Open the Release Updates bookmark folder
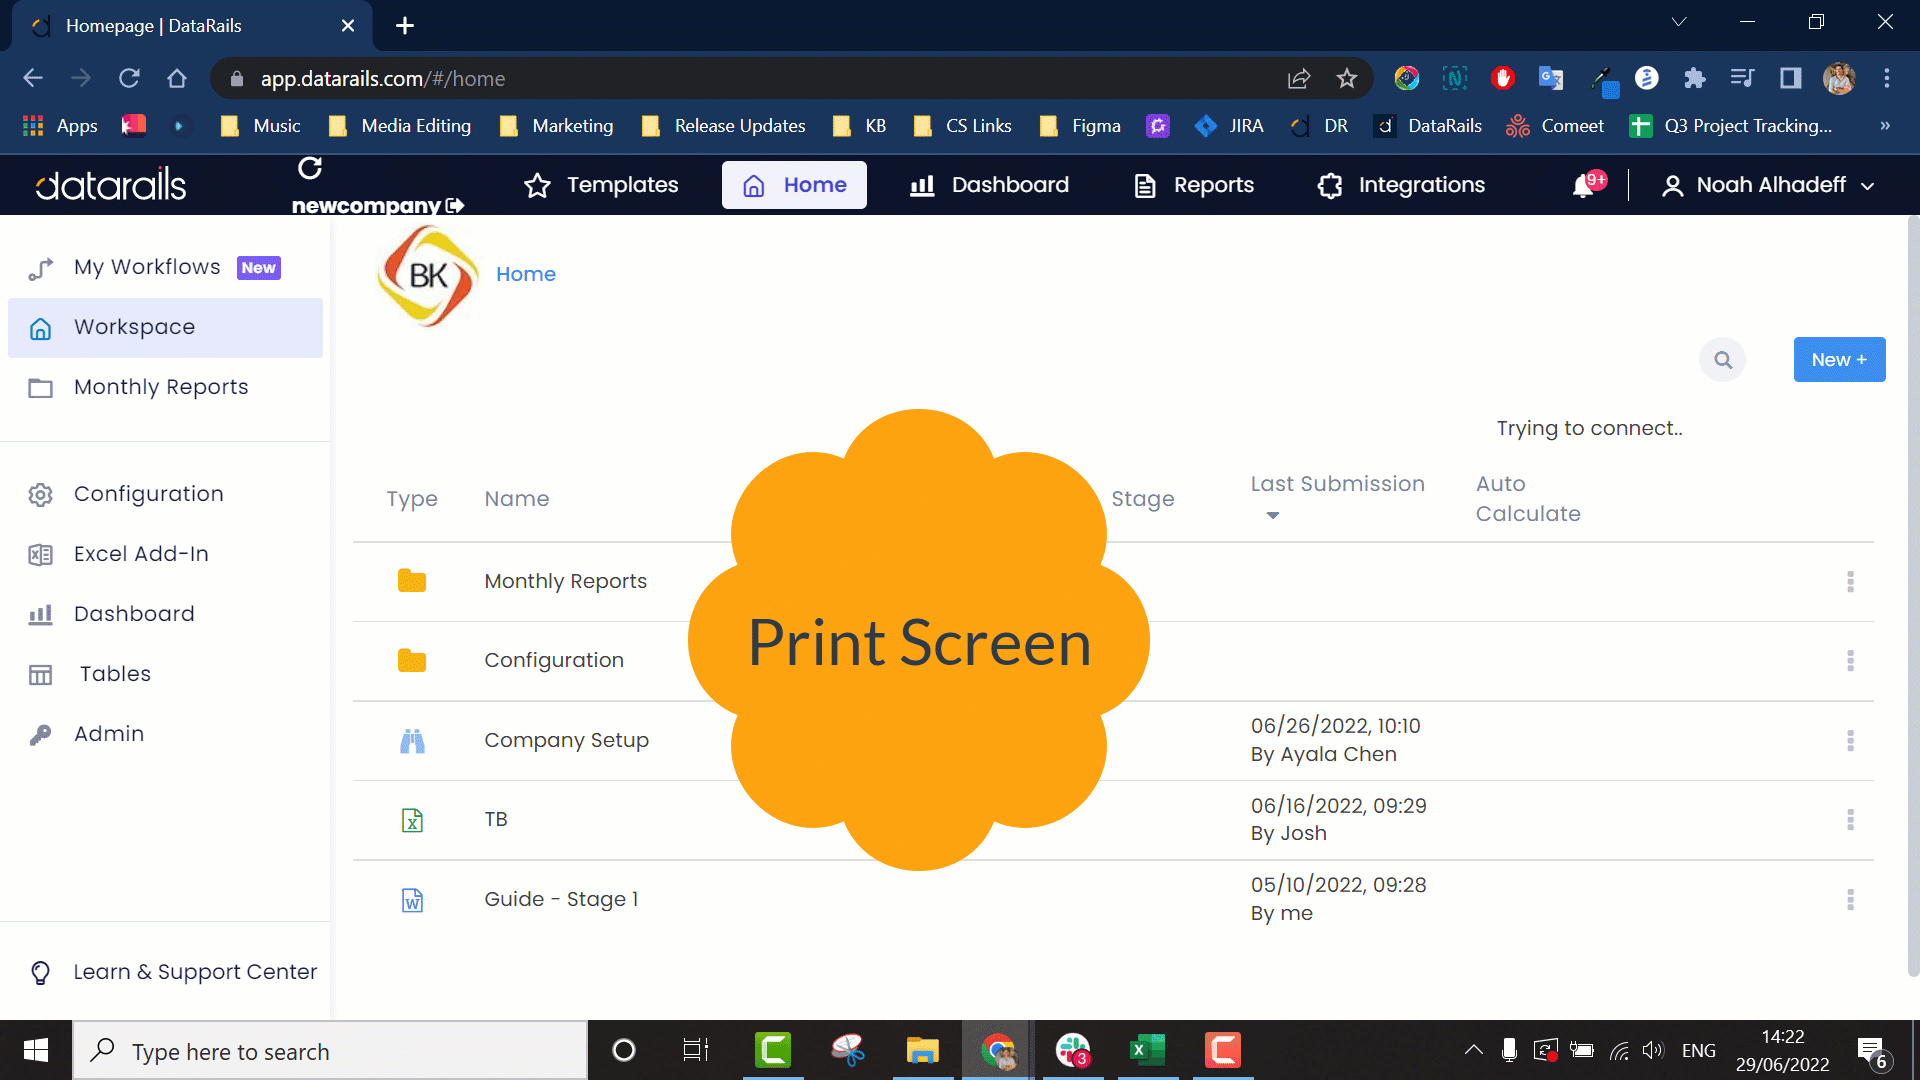1920x1080 pixels. click(723, 126)
